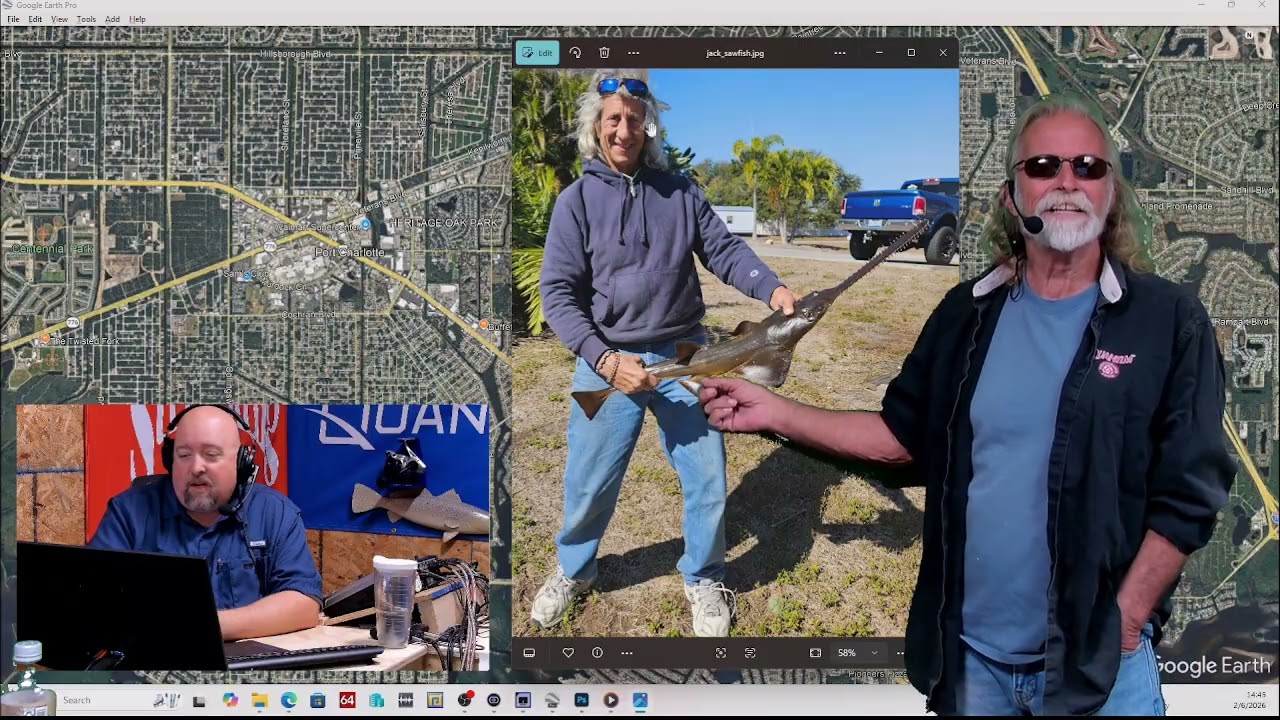Click the Windows taskbar Search box
This screenshot has height=720, width=1280.
120,700
